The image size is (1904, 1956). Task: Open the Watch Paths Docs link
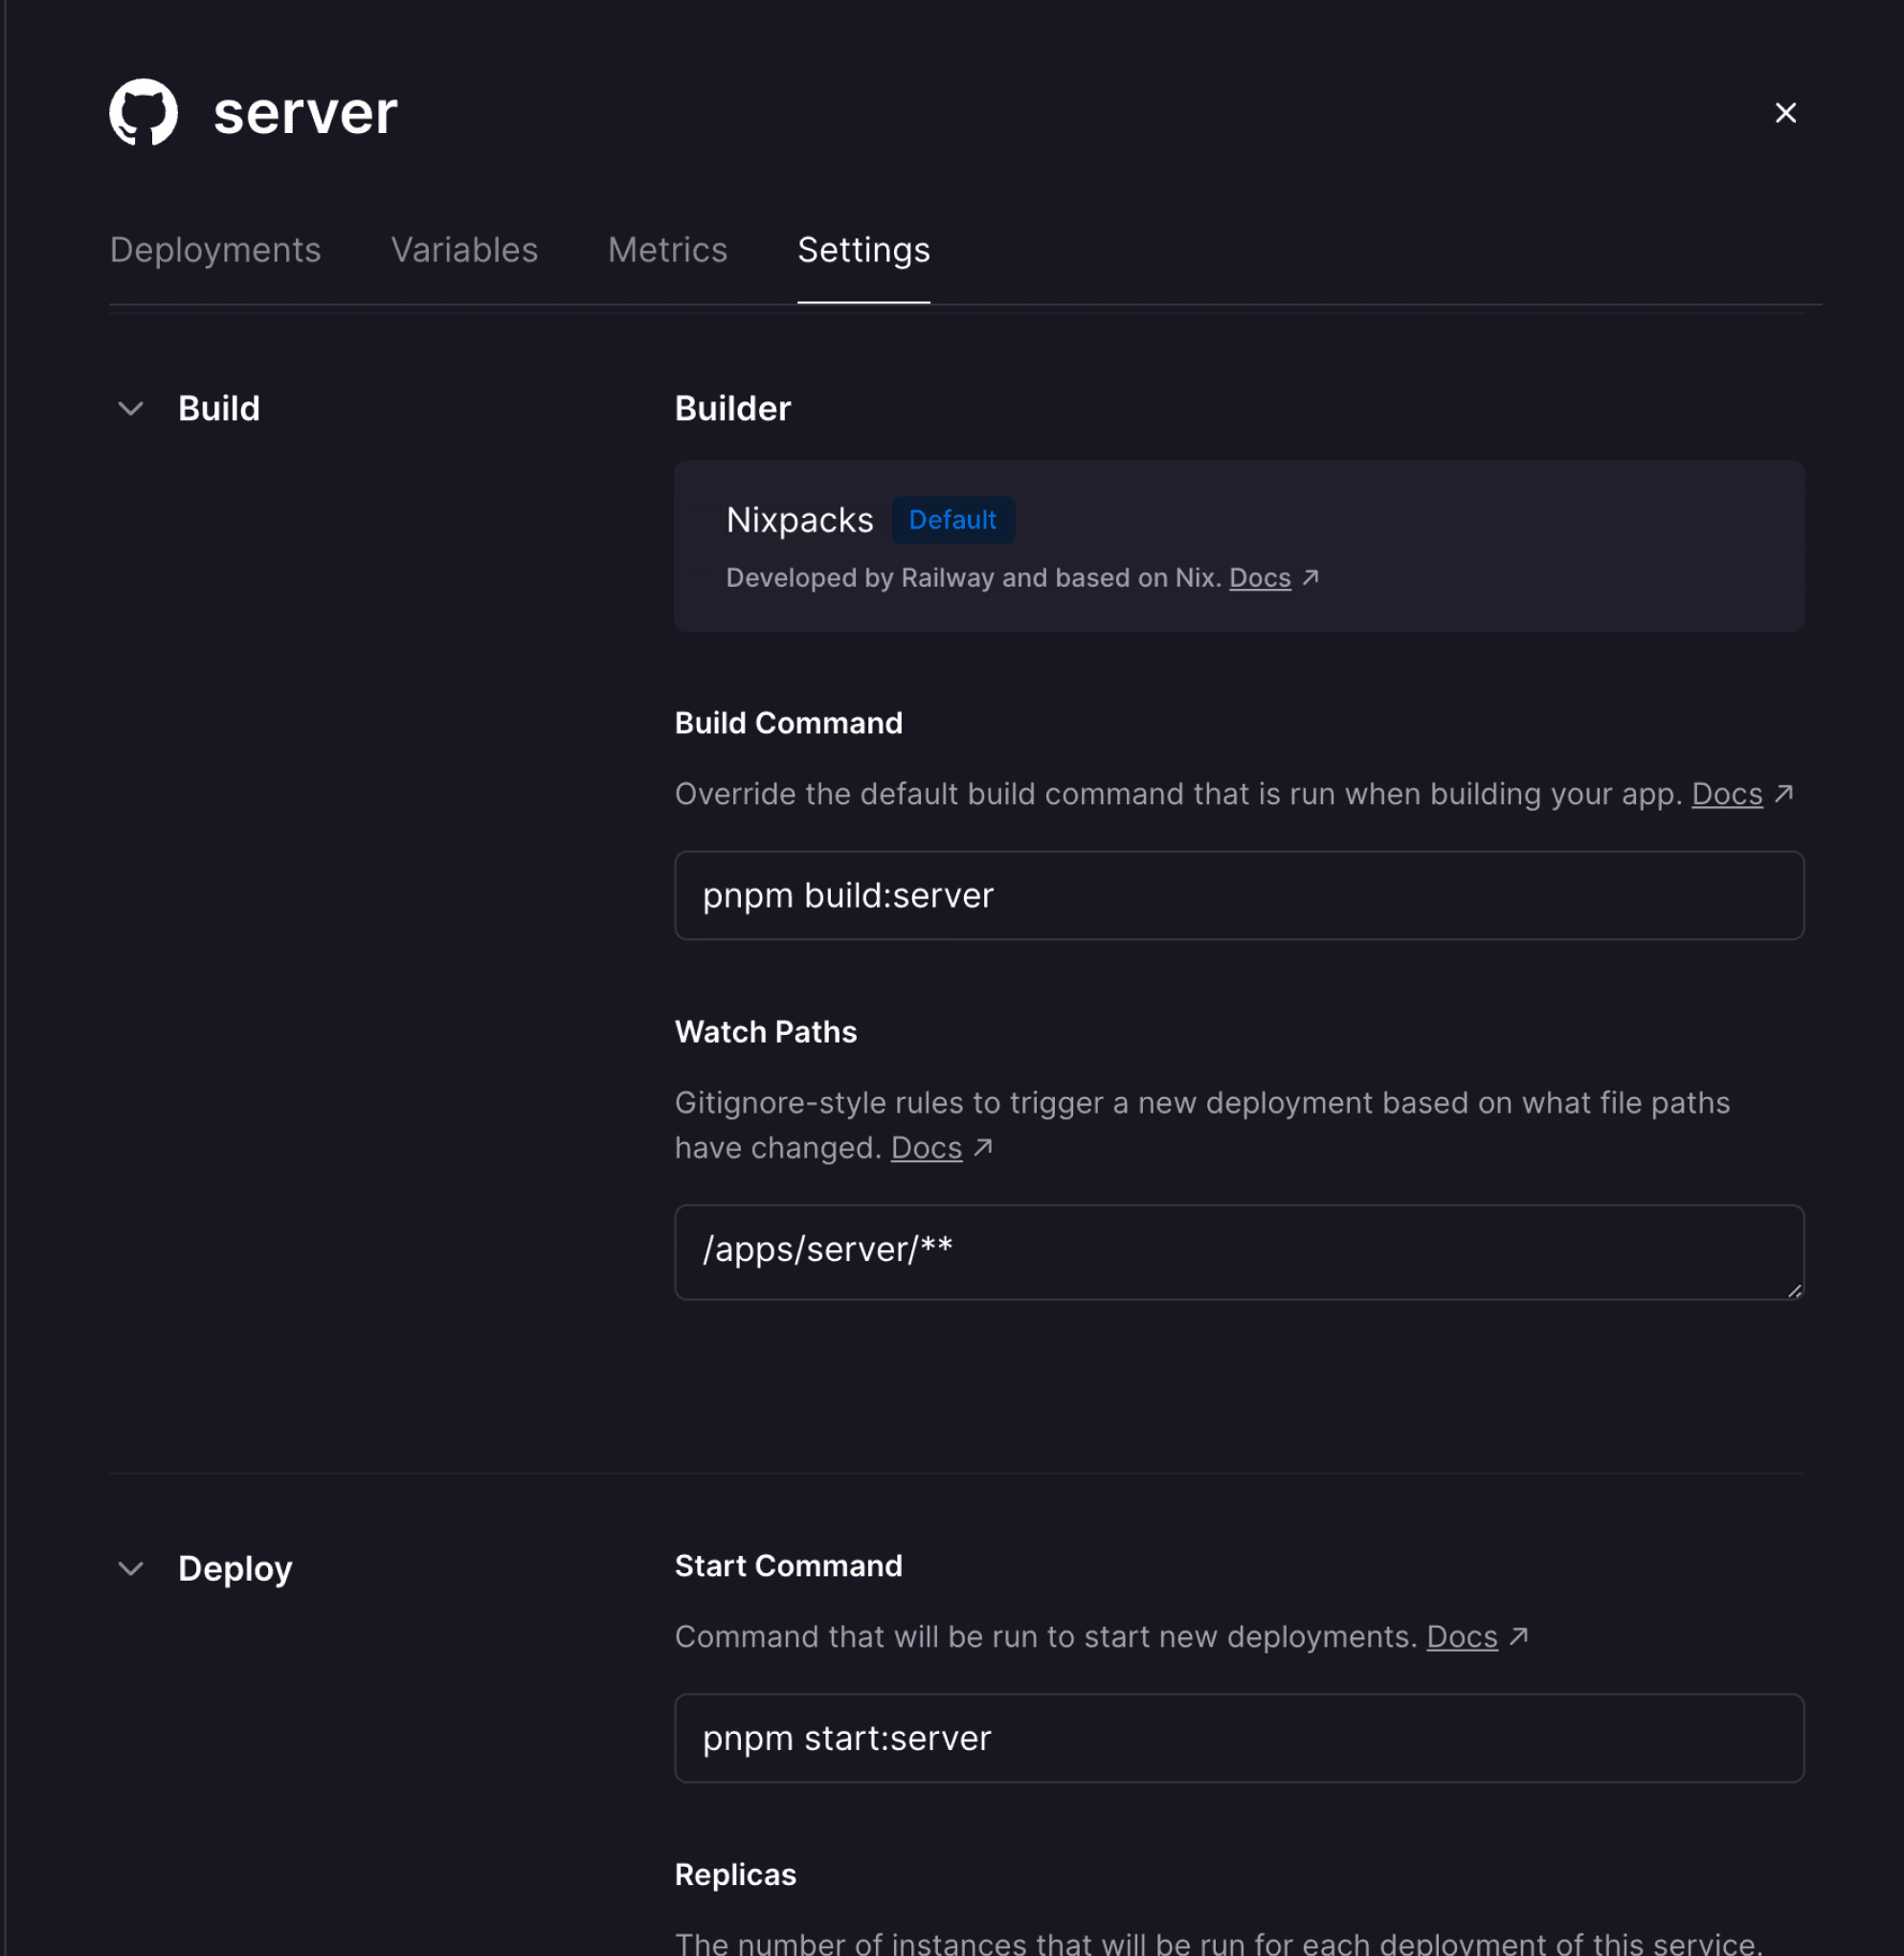coord(926,1148)
